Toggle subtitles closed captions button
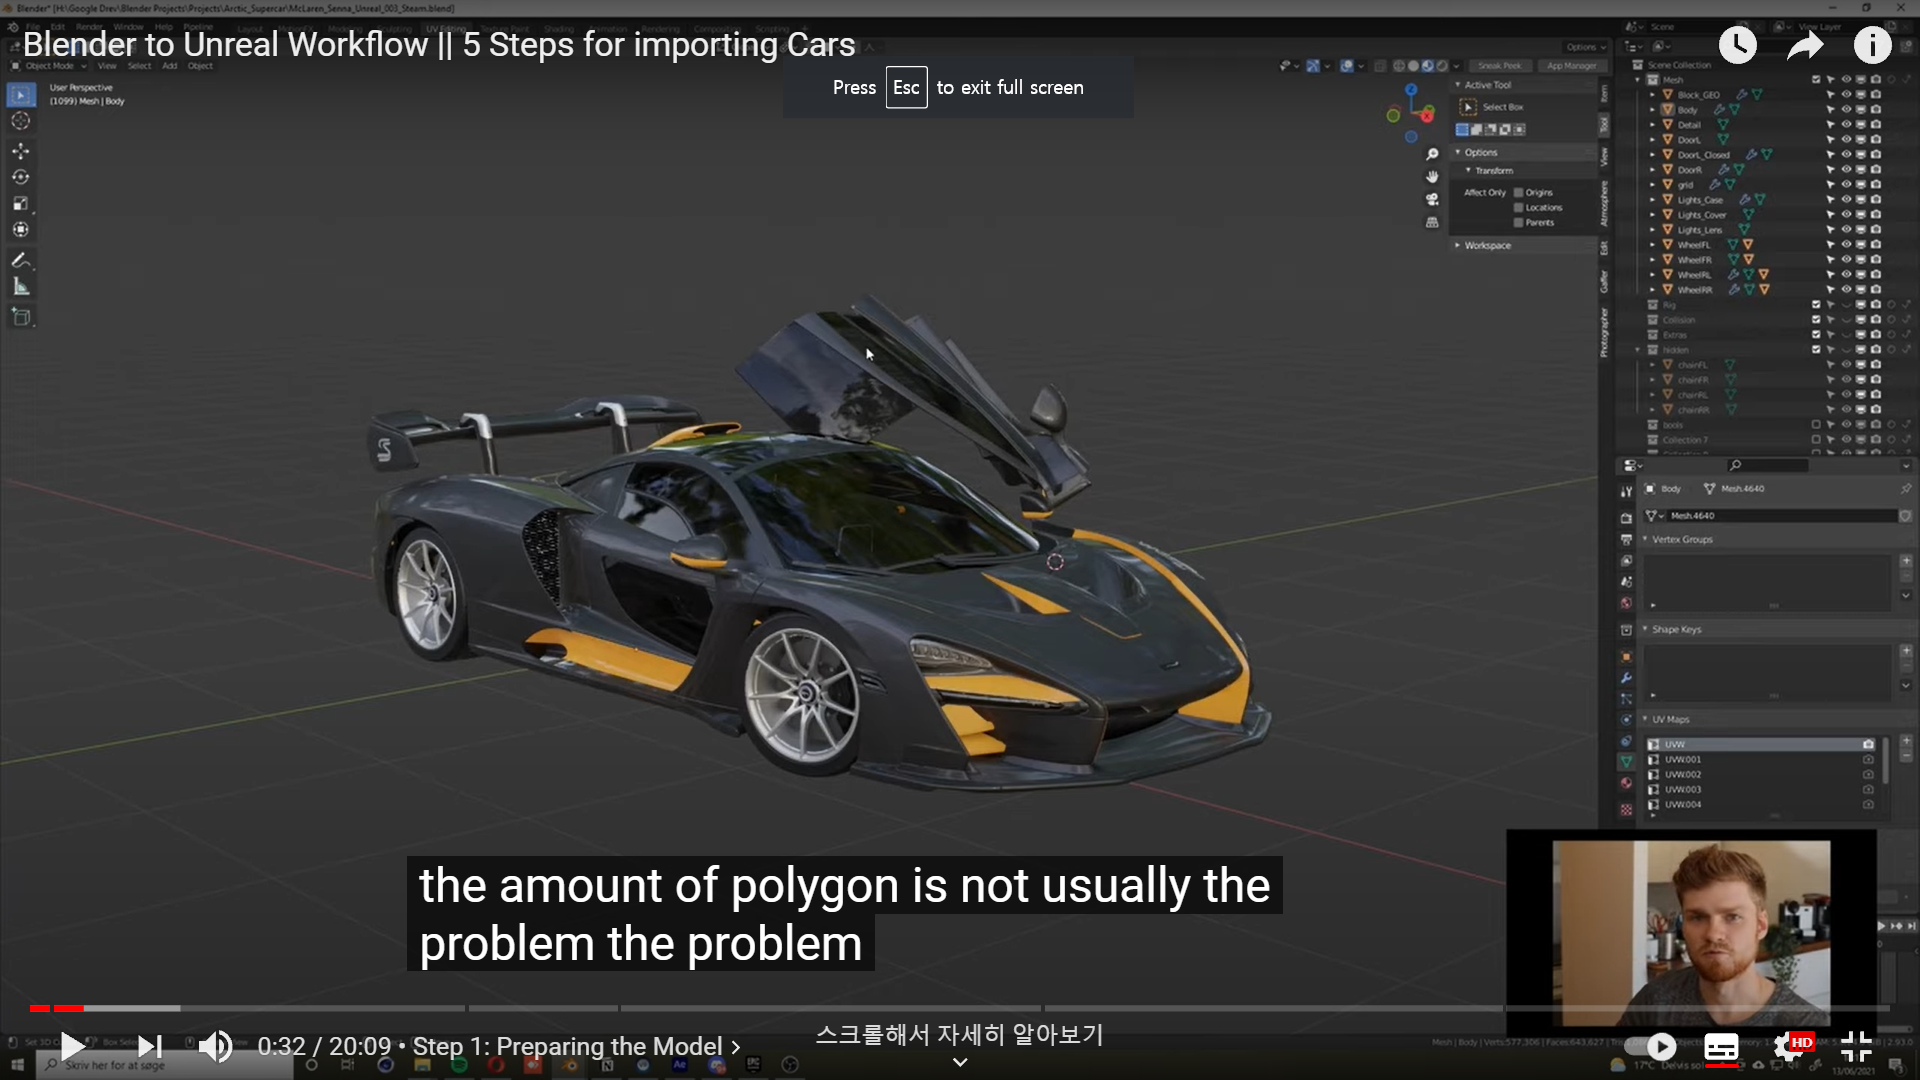 tap(1721, 1047)
